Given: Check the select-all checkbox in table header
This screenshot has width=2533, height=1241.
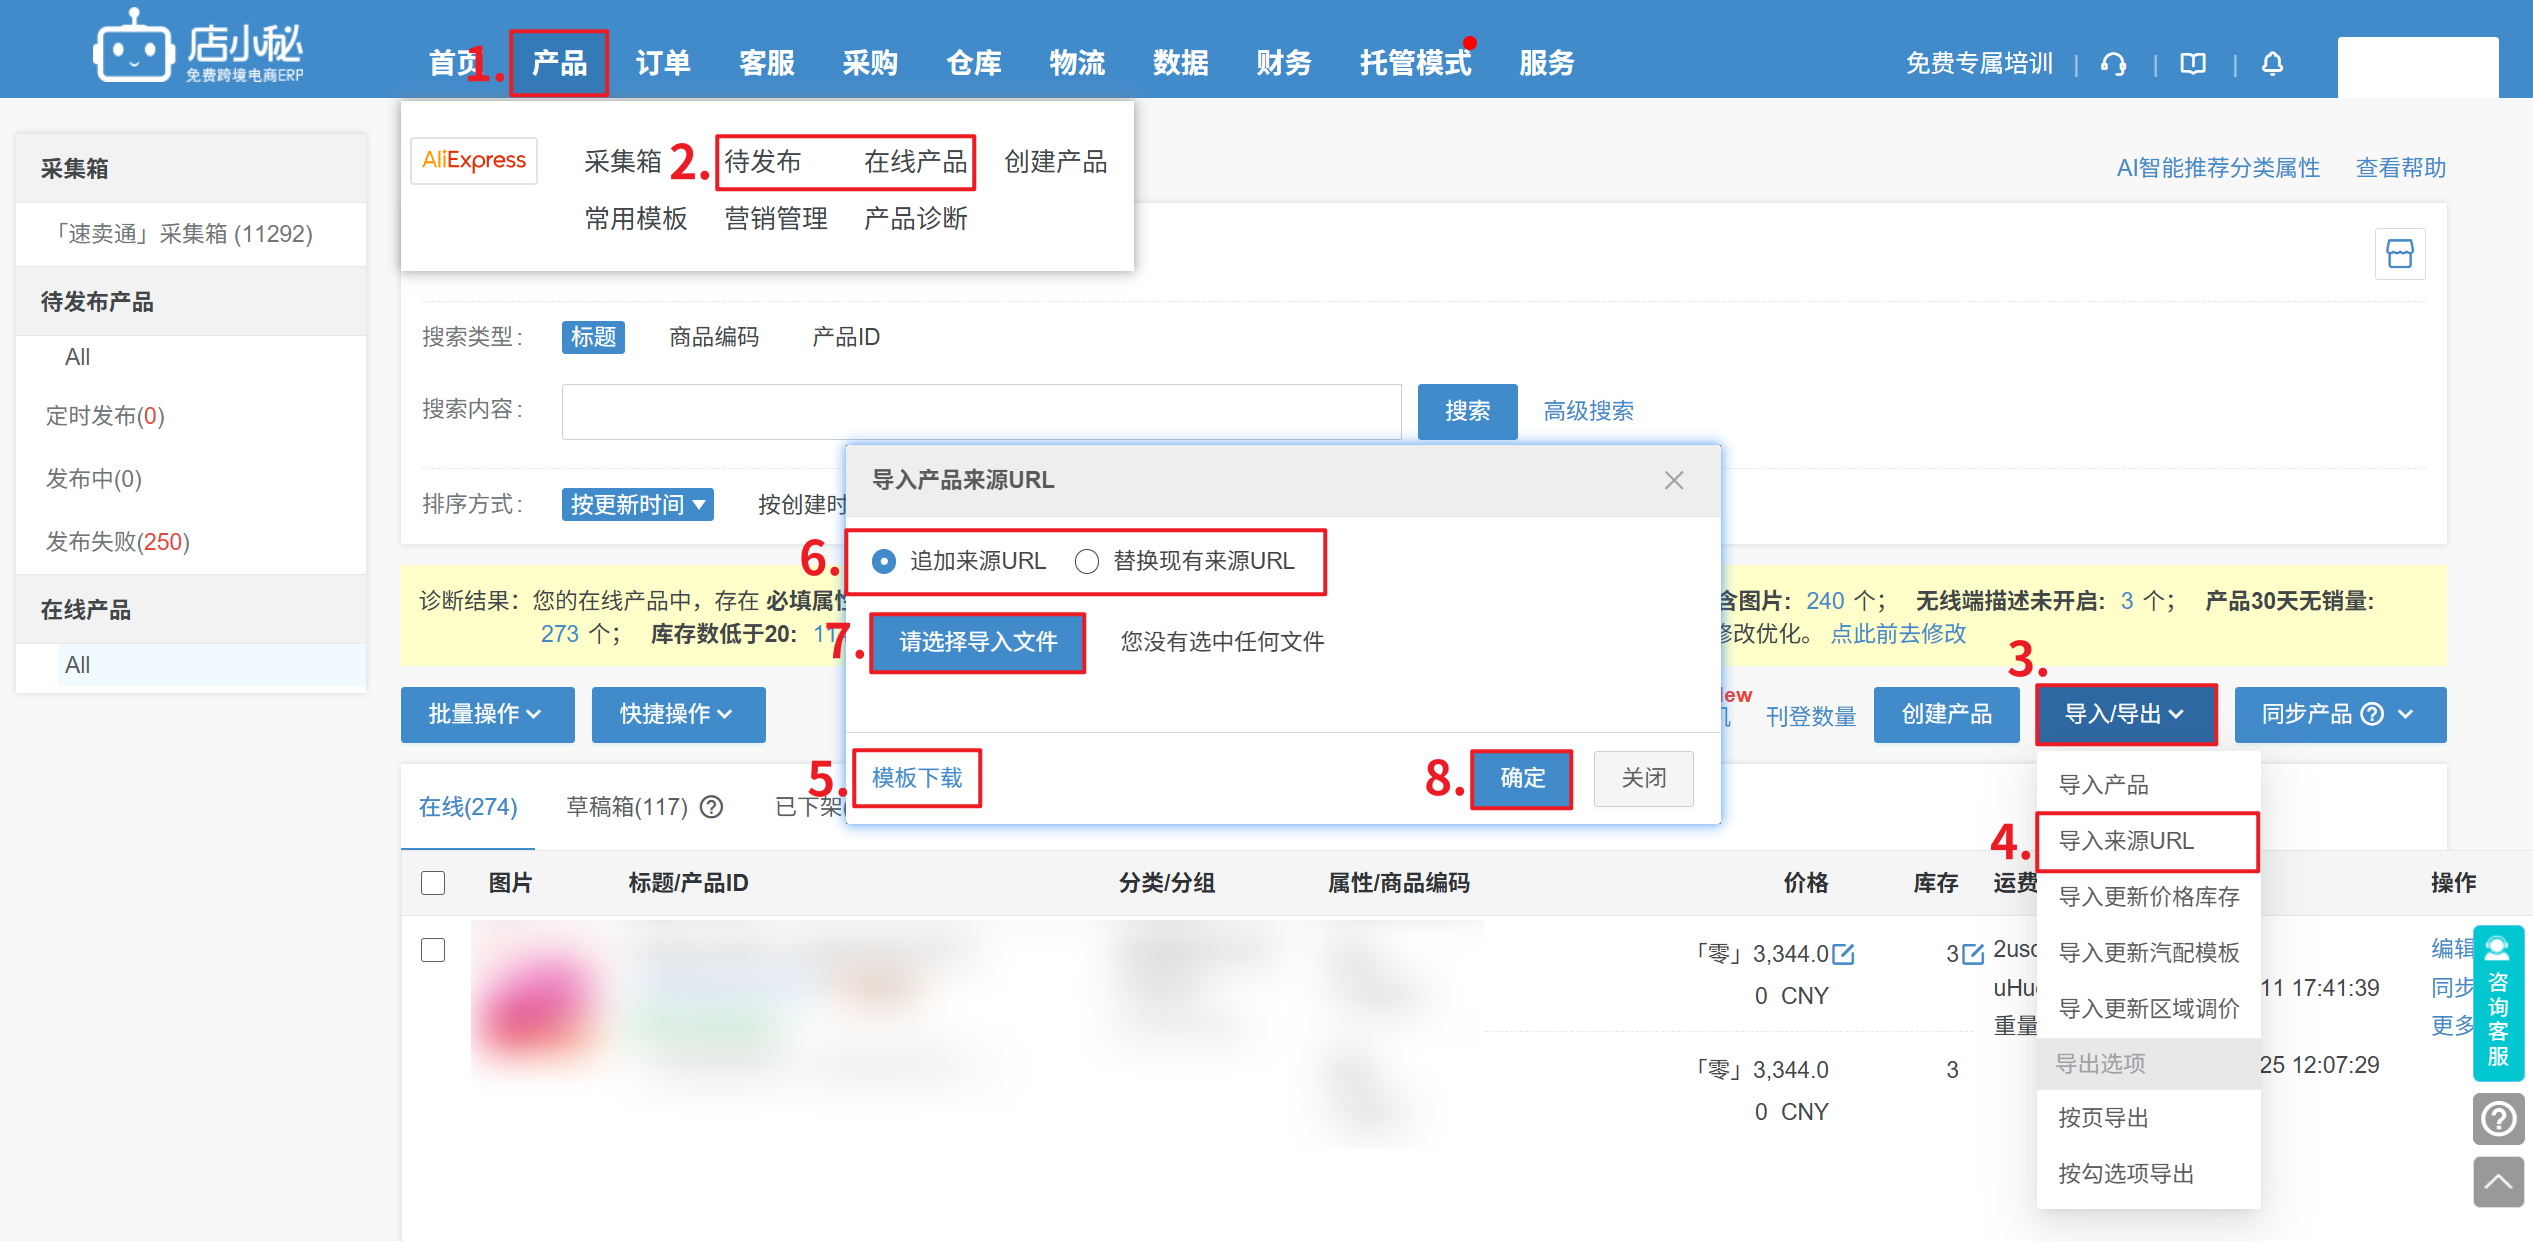Looking at the screenshot, I should (433, 883).
